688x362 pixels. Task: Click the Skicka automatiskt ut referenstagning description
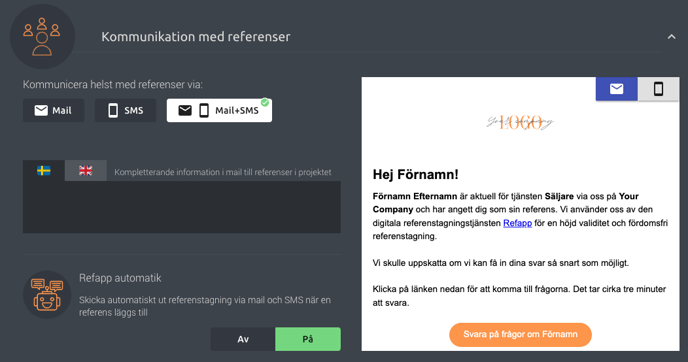tap(205, 306)
